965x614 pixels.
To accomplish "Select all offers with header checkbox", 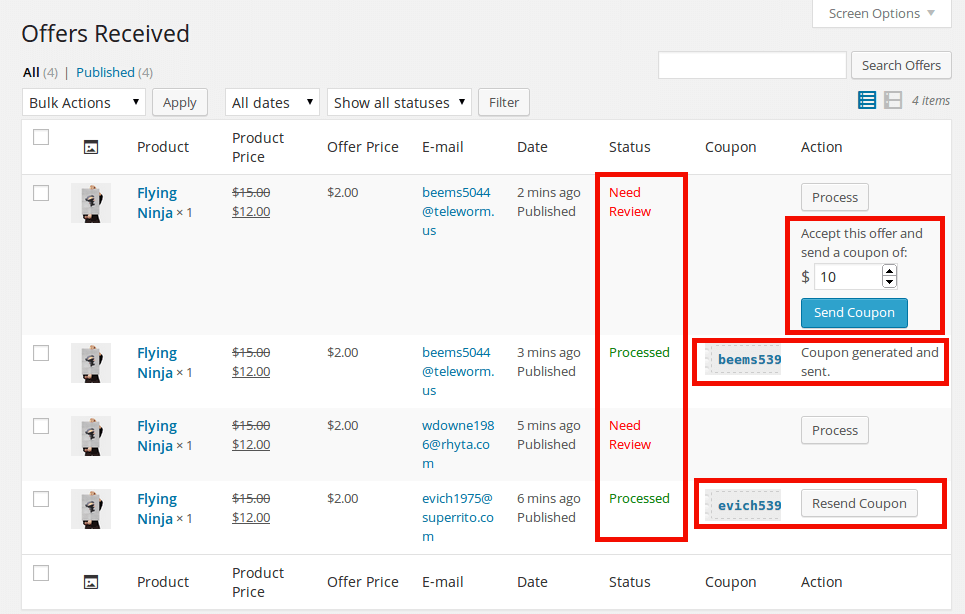I will 41,137.
